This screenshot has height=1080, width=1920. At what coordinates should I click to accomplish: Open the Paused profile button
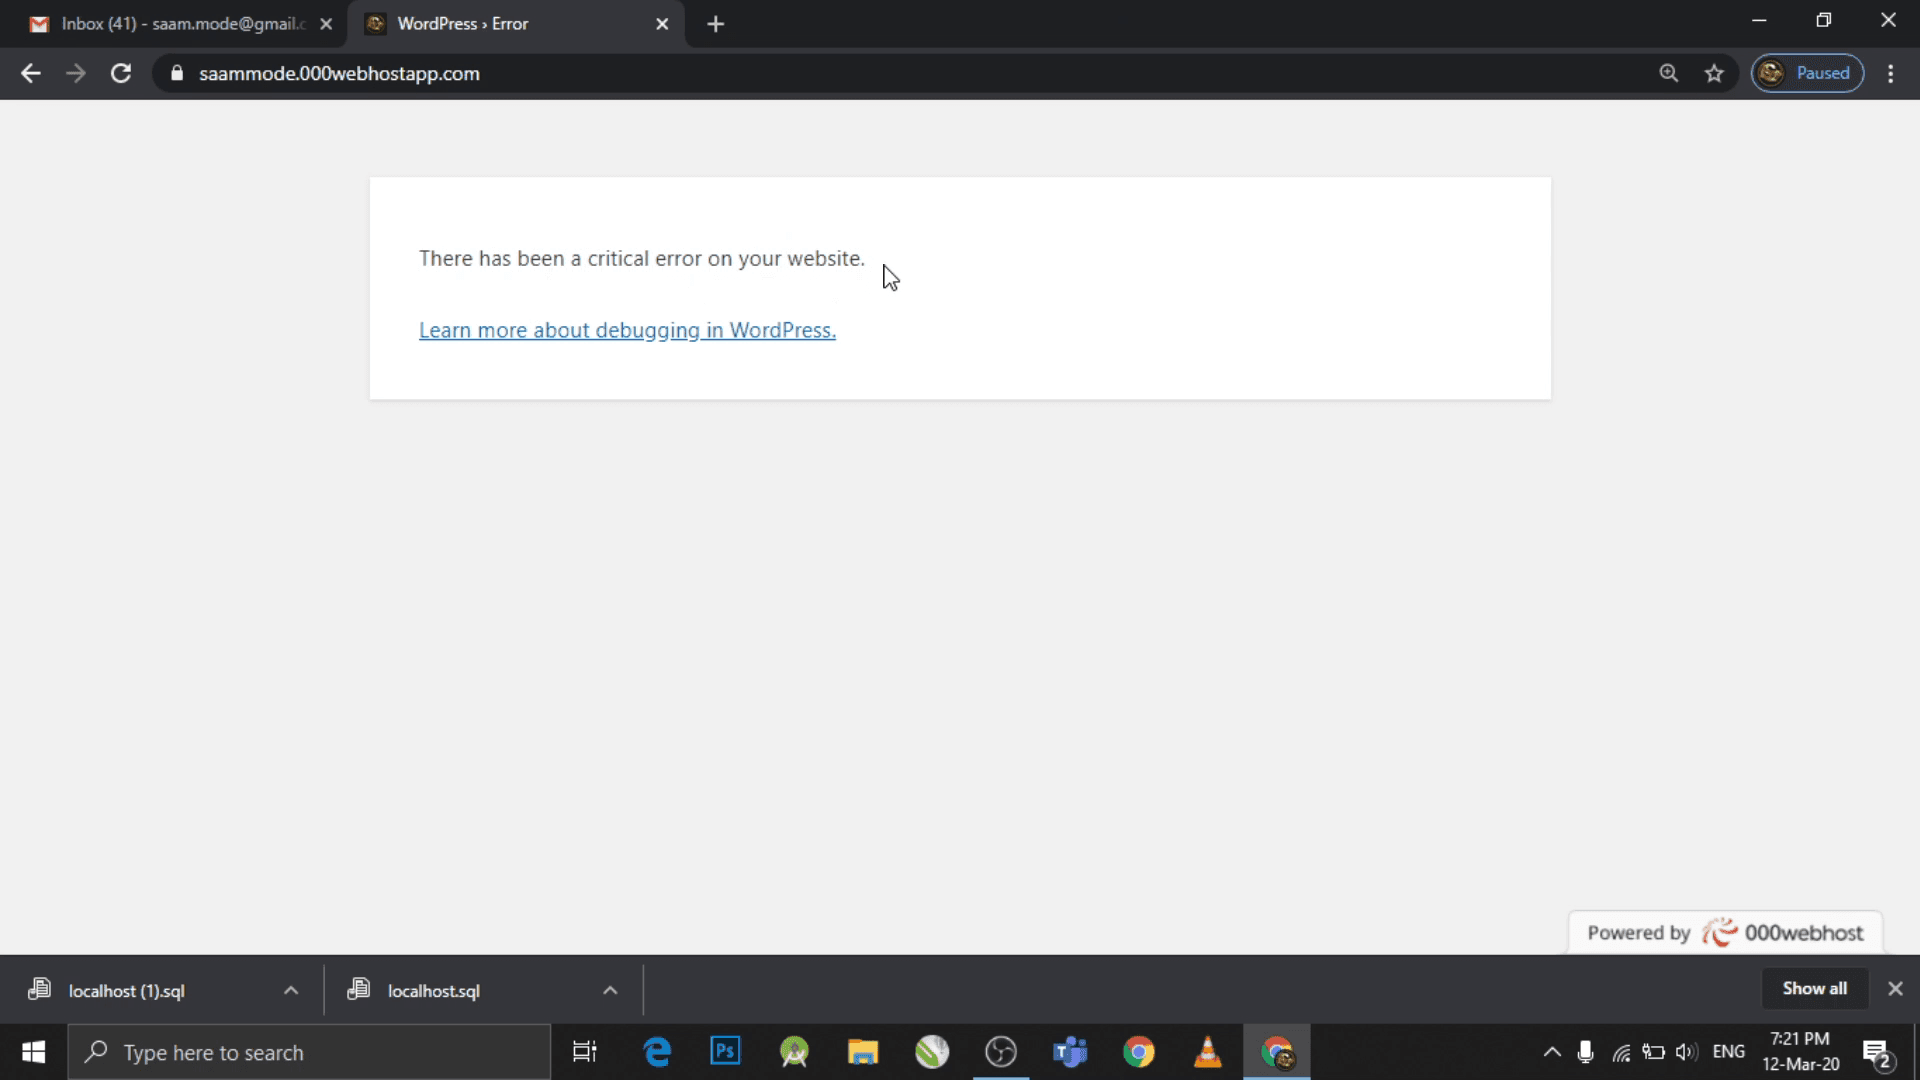coord(1807,73)
